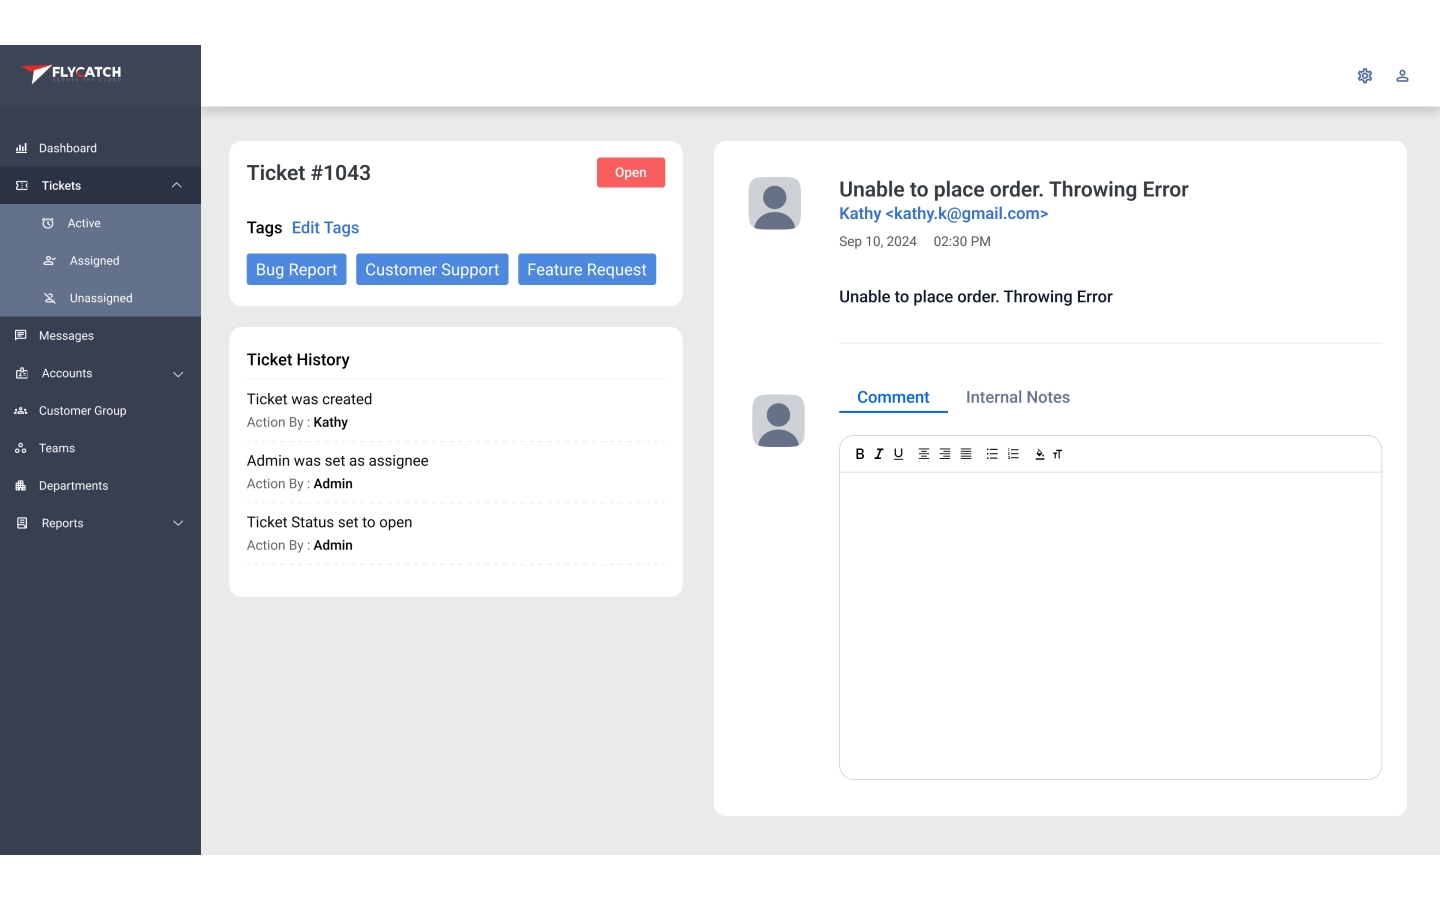1440x900 pixels.
Task: Insert a numbered list in comment
Action: pos(1013,454)
